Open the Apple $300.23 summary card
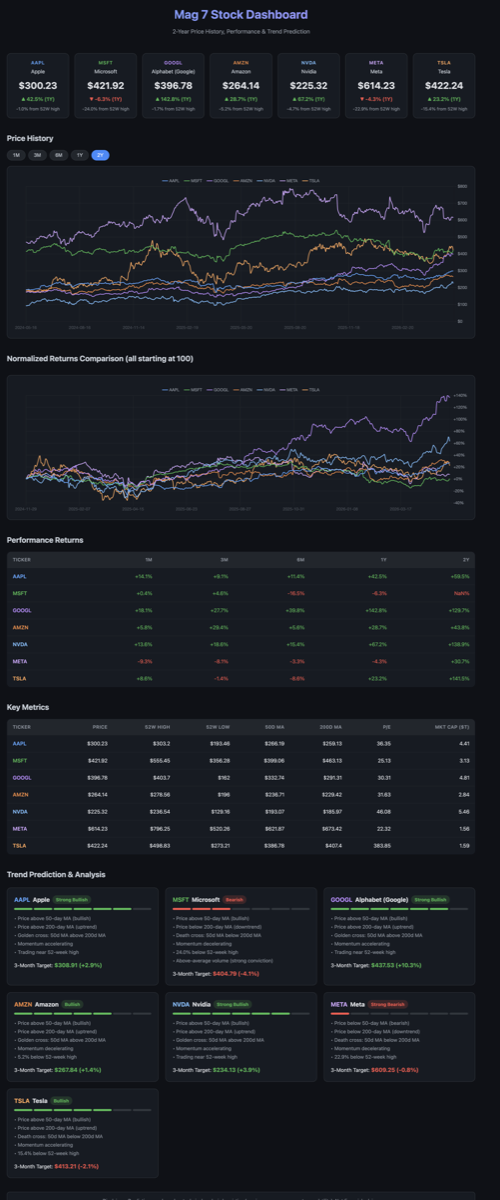This screenshot has width=500, height=1200. tap(36, 85)
